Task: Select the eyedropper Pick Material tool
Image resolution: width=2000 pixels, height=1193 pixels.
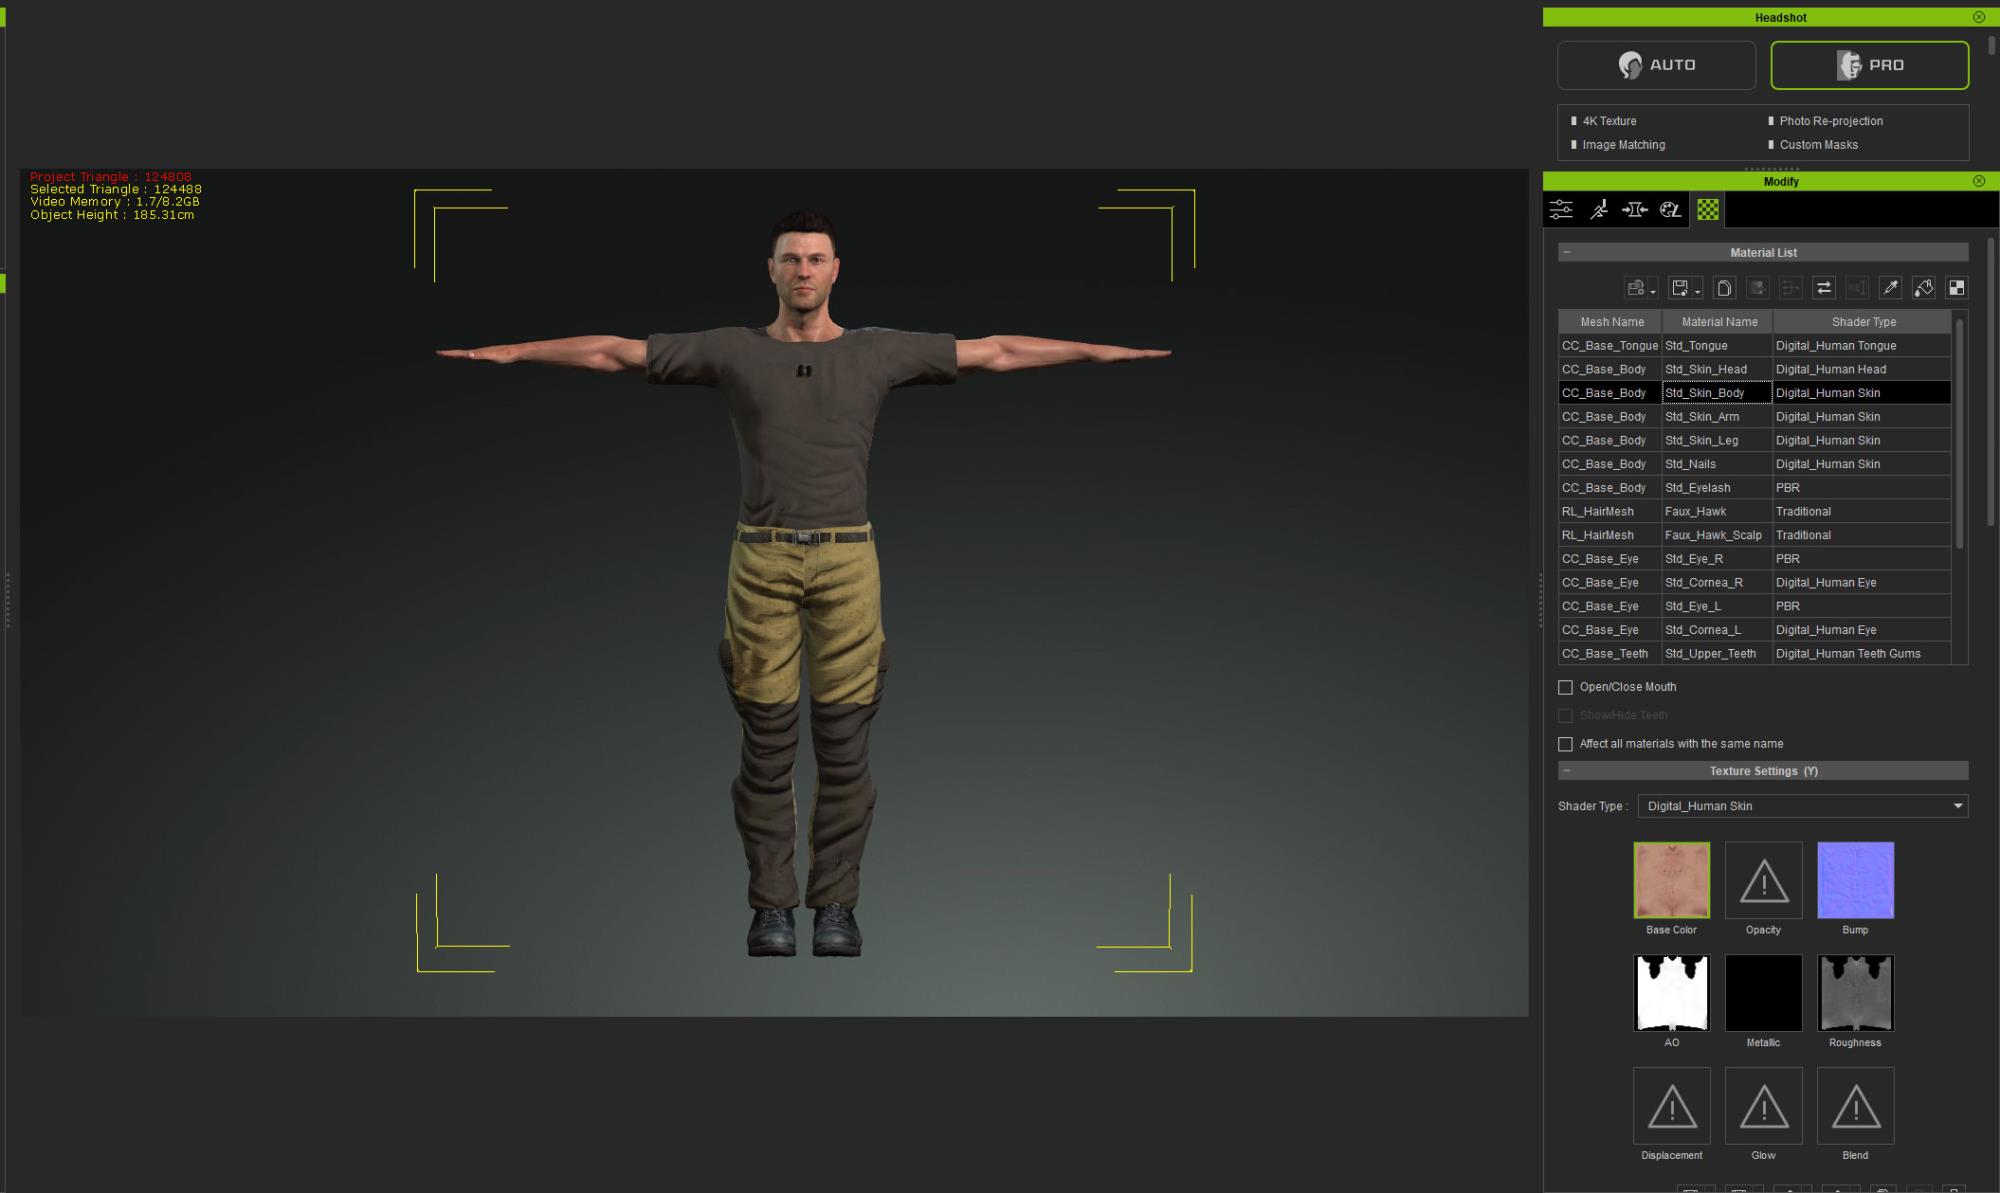Action: tap(1890, 288)
